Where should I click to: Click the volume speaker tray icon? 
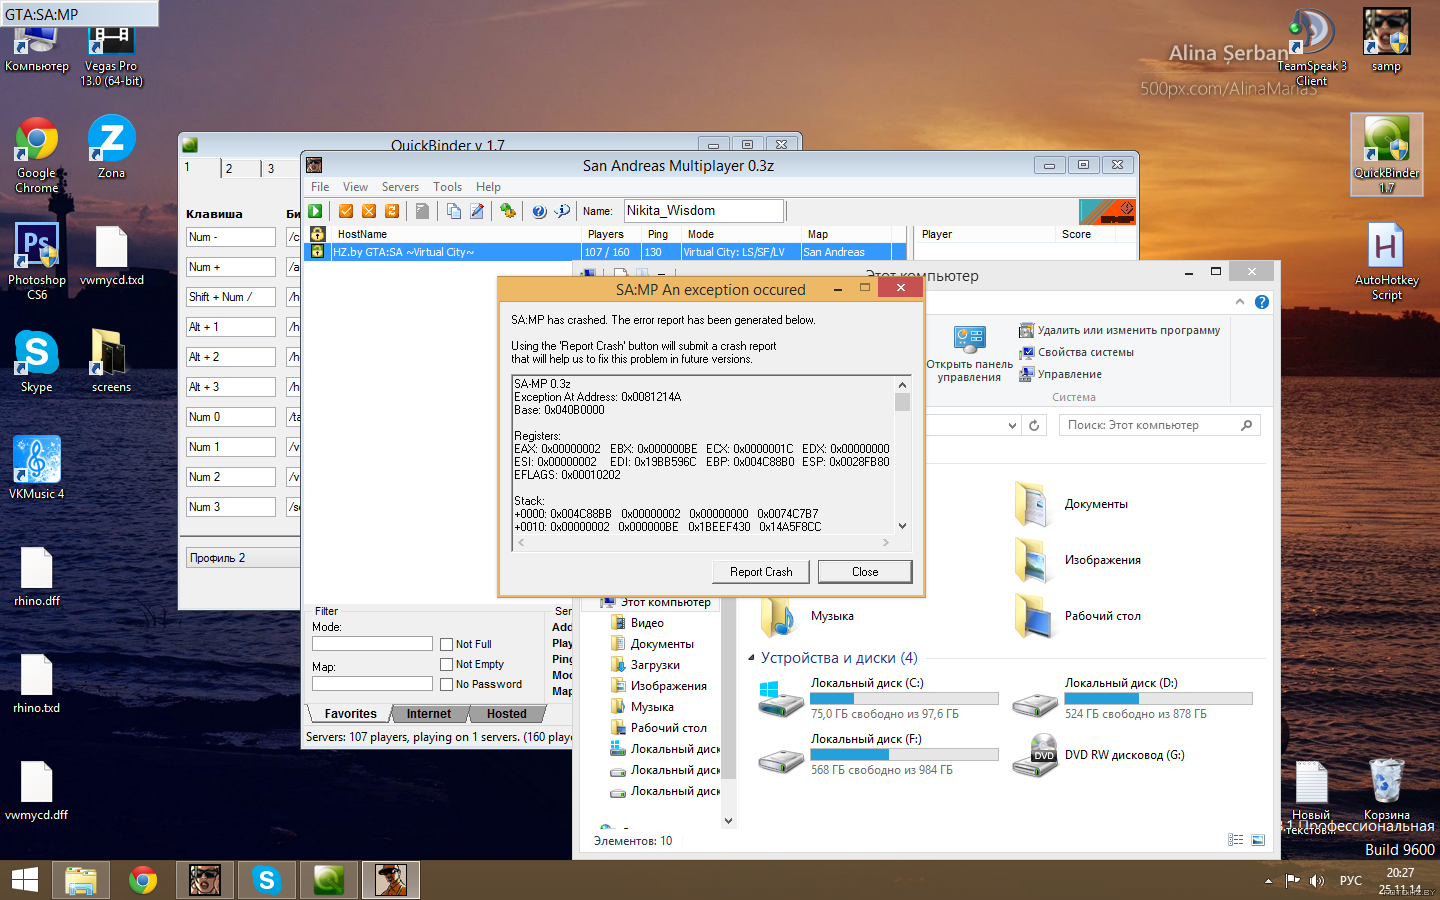[x=1317, y=881]
